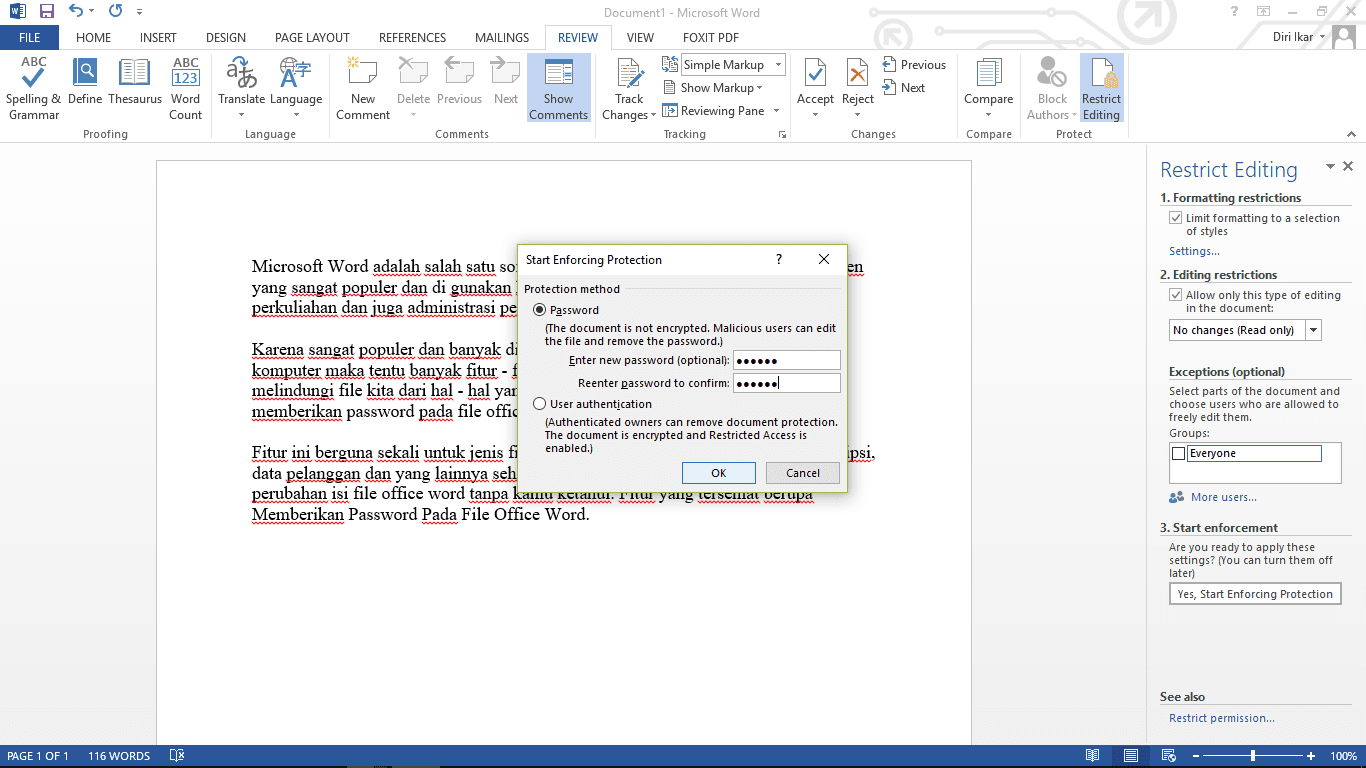Switch to the DESIGN tab
1366x768 pixels.
coord(226,37)
